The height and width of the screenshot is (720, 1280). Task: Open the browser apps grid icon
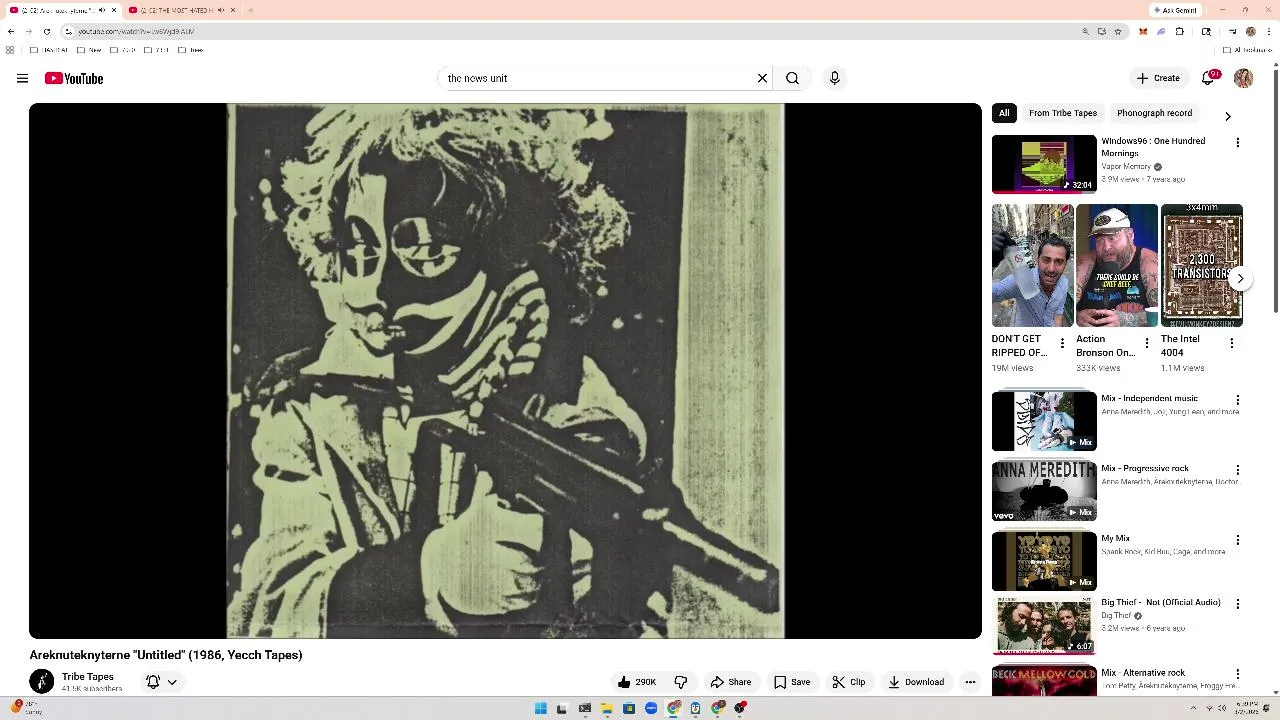10,50
